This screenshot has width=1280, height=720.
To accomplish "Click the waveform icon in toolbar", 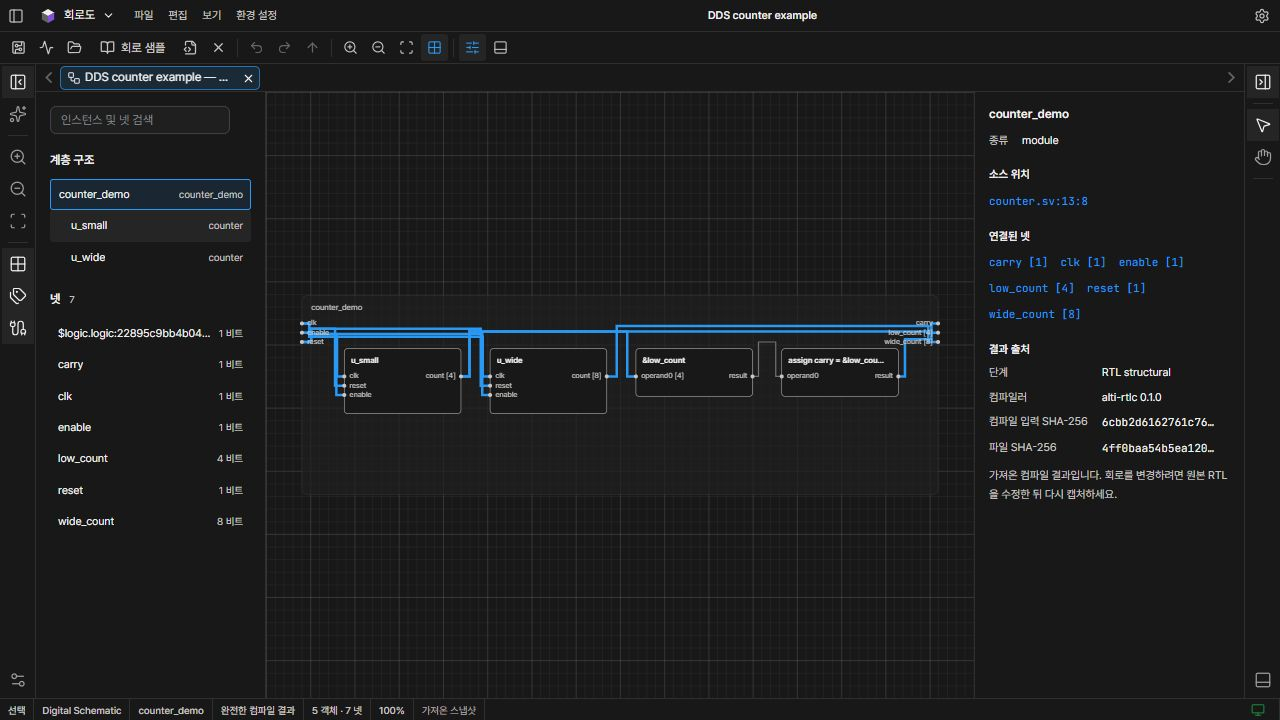I will [x=46, y=48].
